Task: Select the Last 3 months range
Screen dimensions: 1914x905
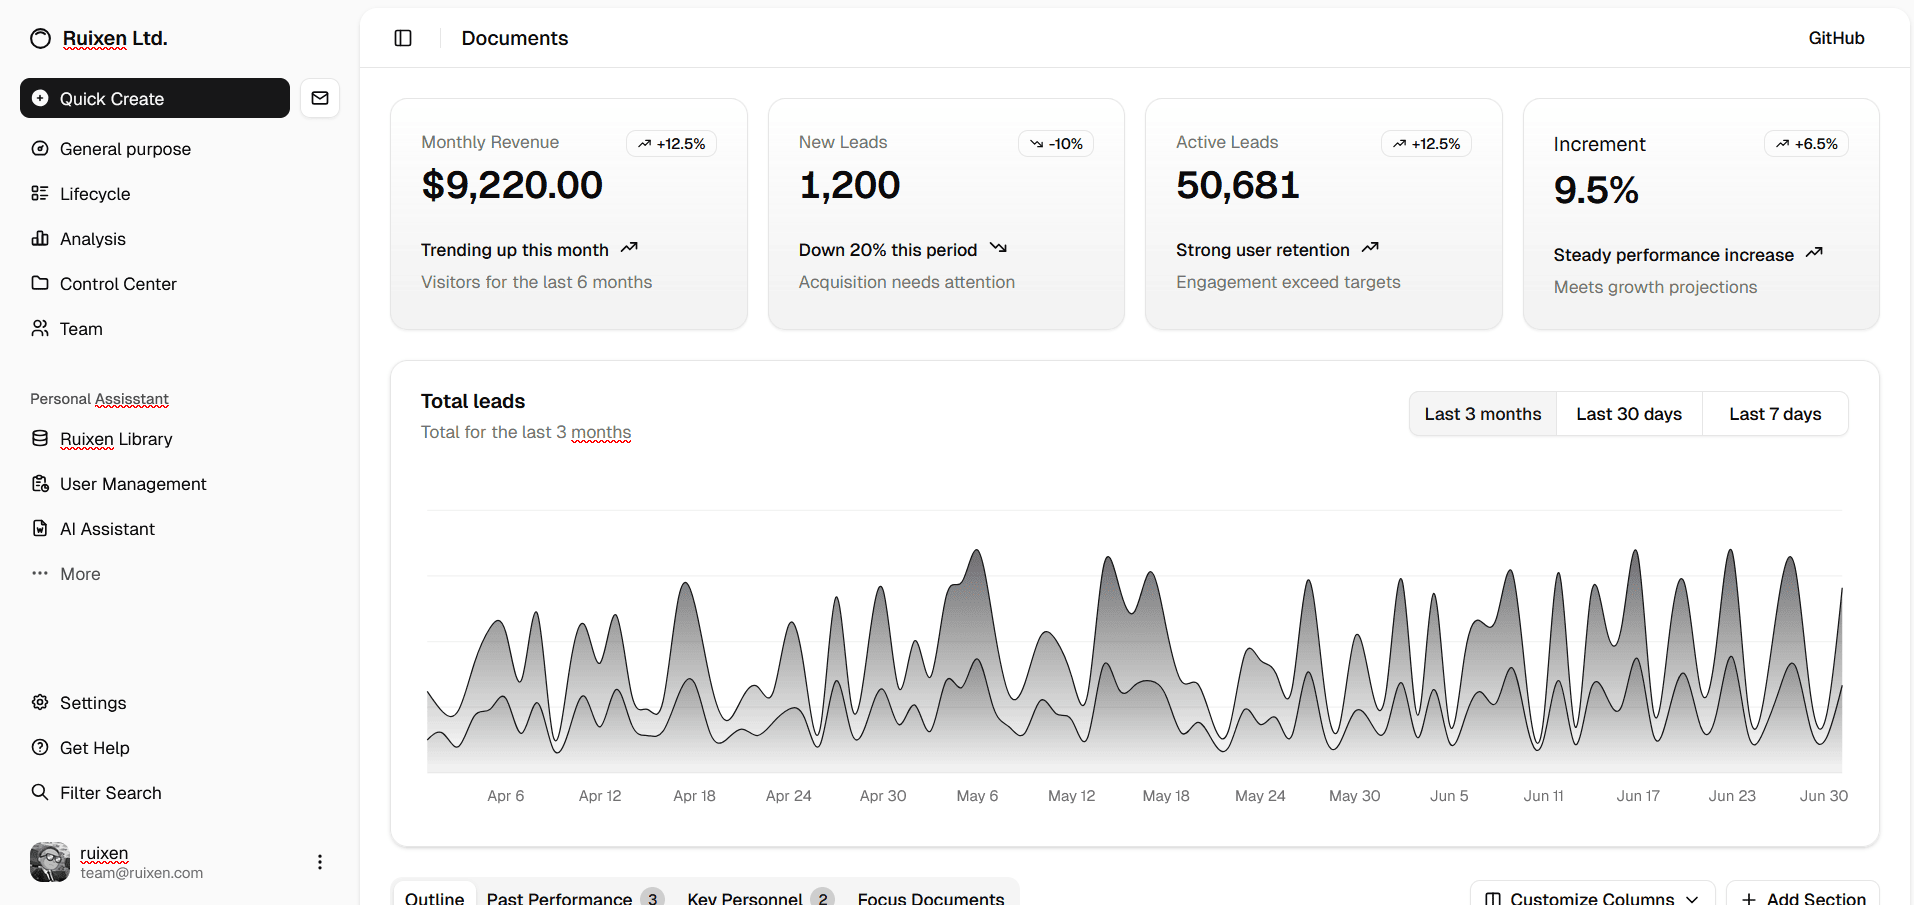Action: pyautogui.click(x=1482, y=414)
